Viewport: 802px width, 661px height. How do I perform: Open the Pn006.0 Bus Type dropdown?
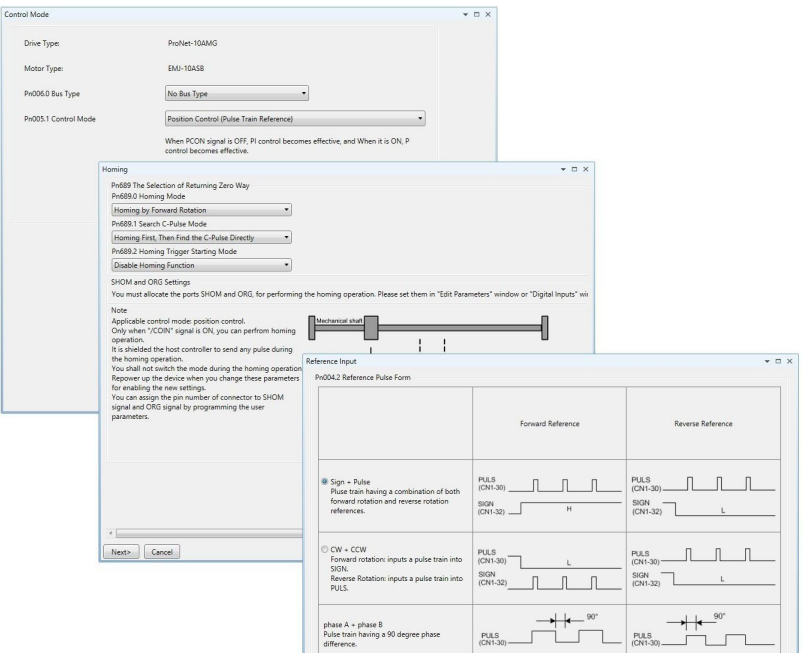click(x=237, y=94)
